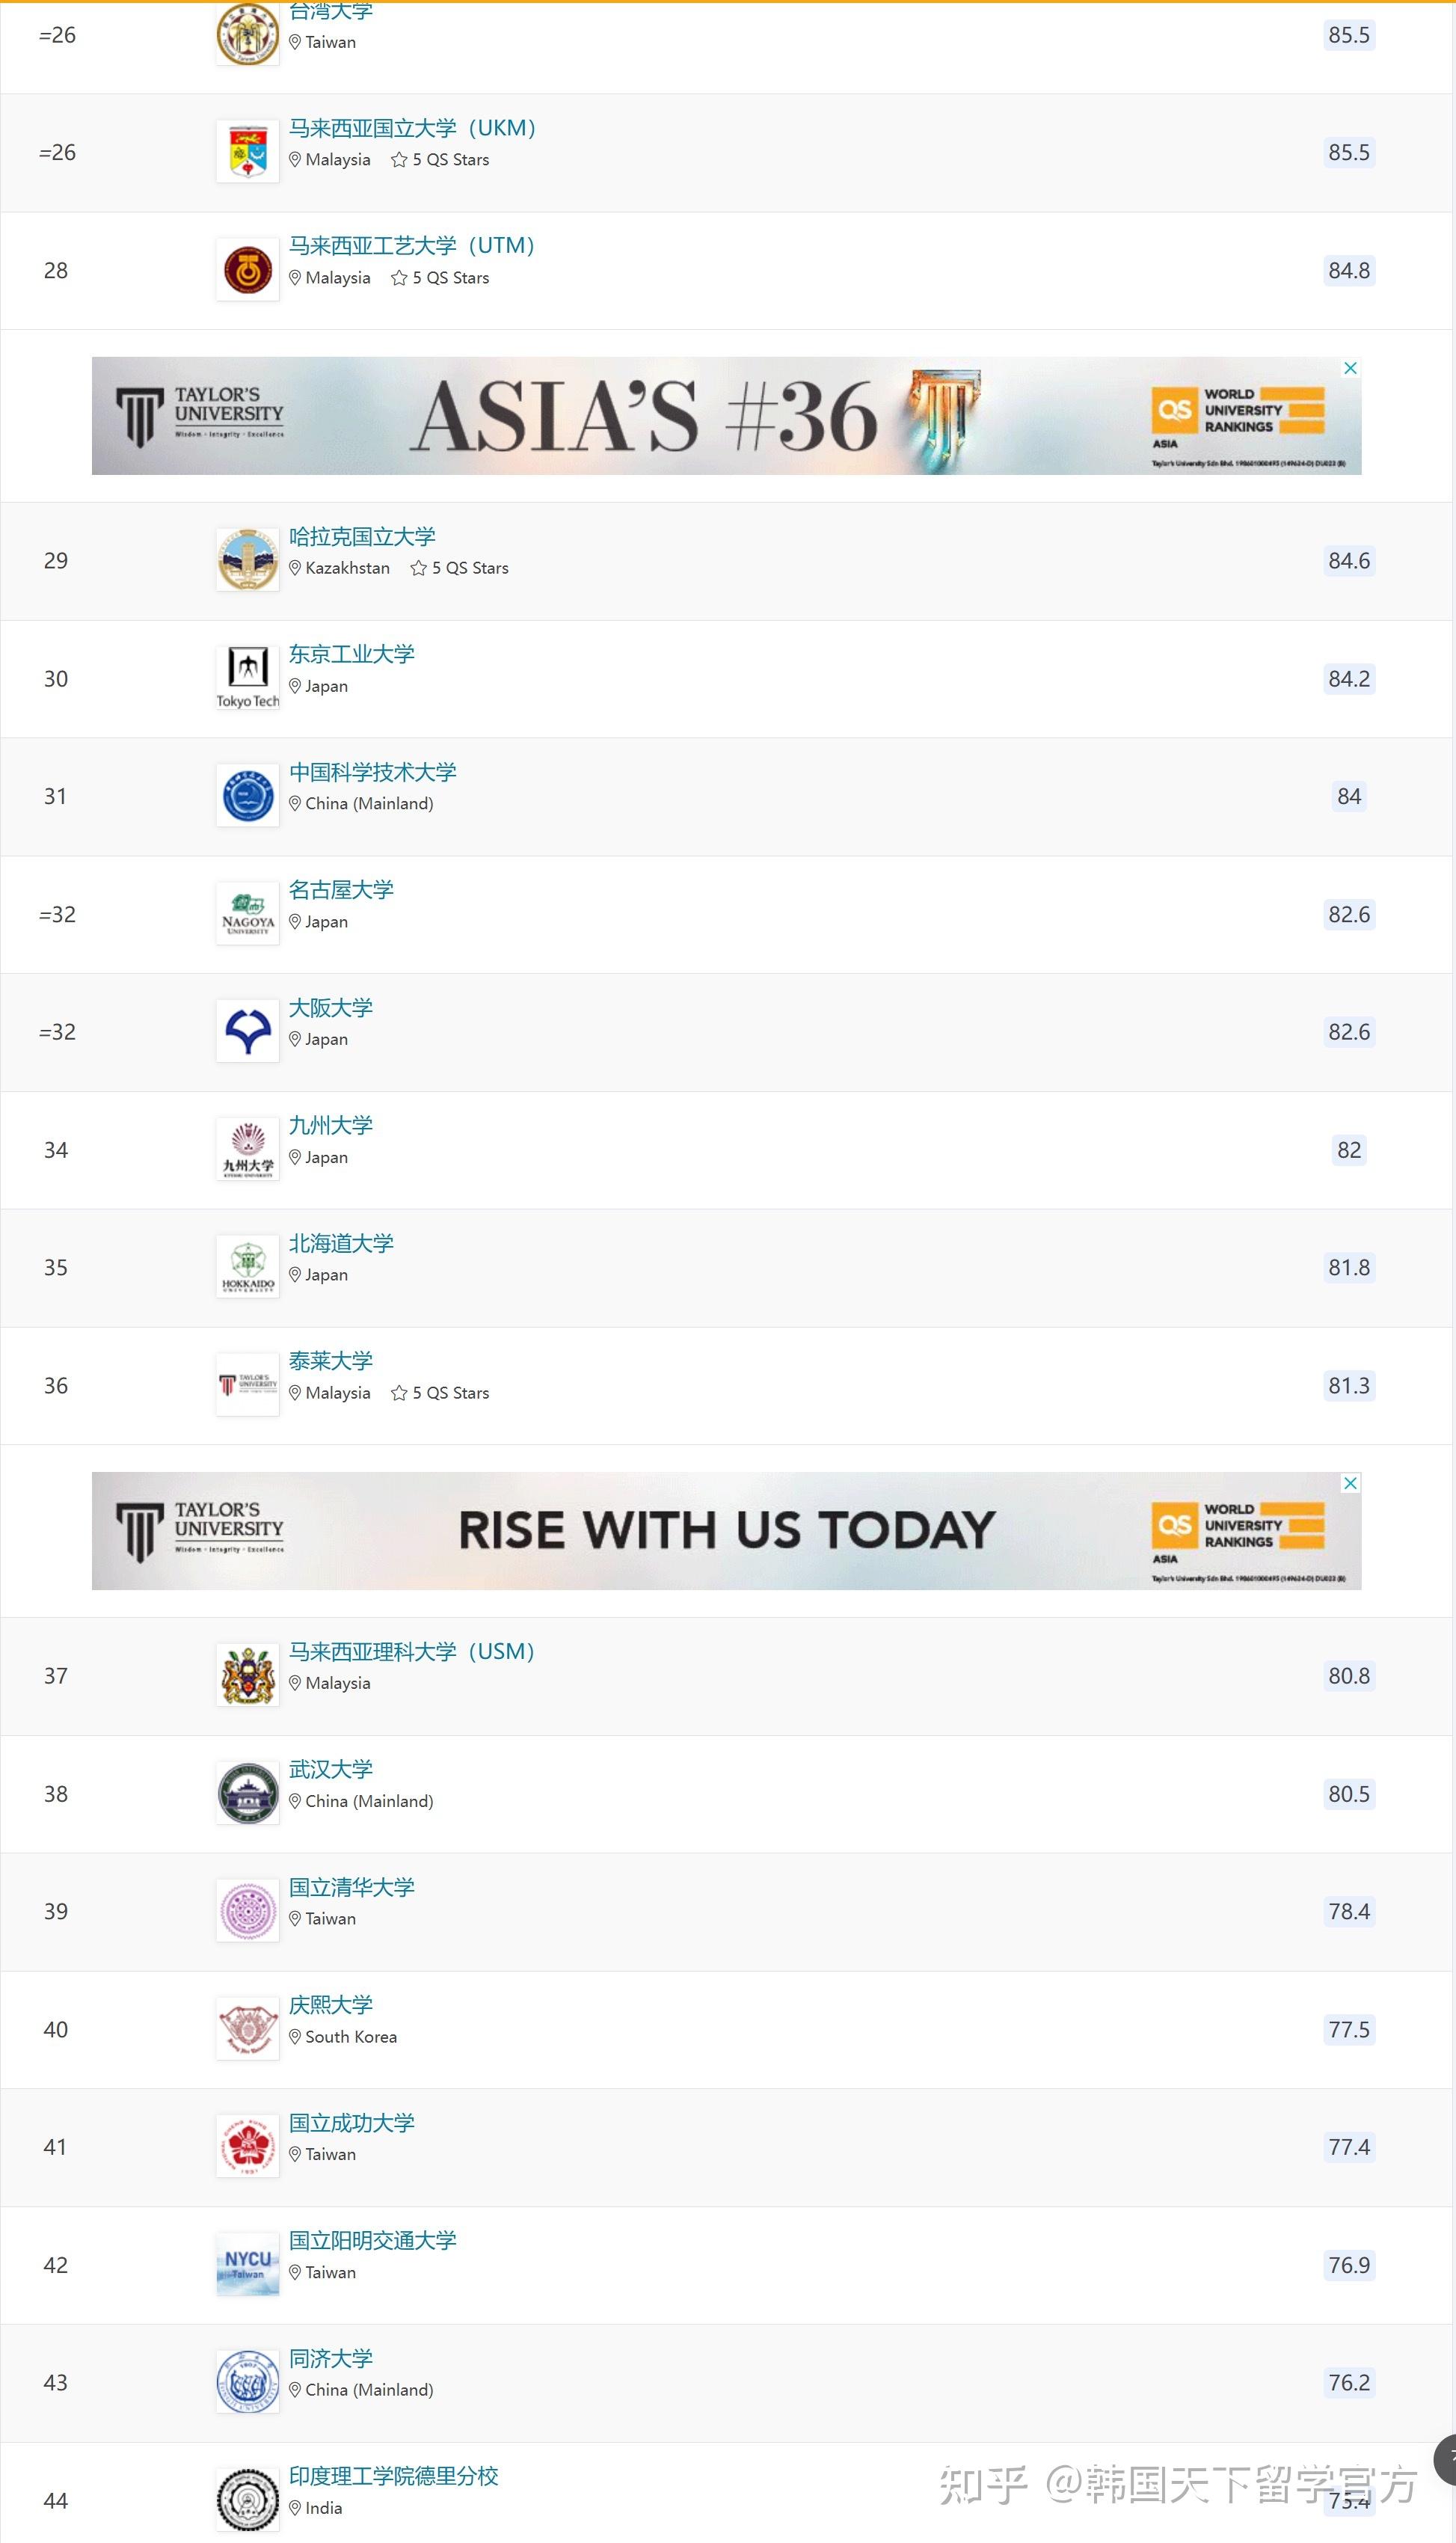Open the 哈拉克国立大学 university link
This screenshot has height=2543, width=1456.
tap(362, 537)
